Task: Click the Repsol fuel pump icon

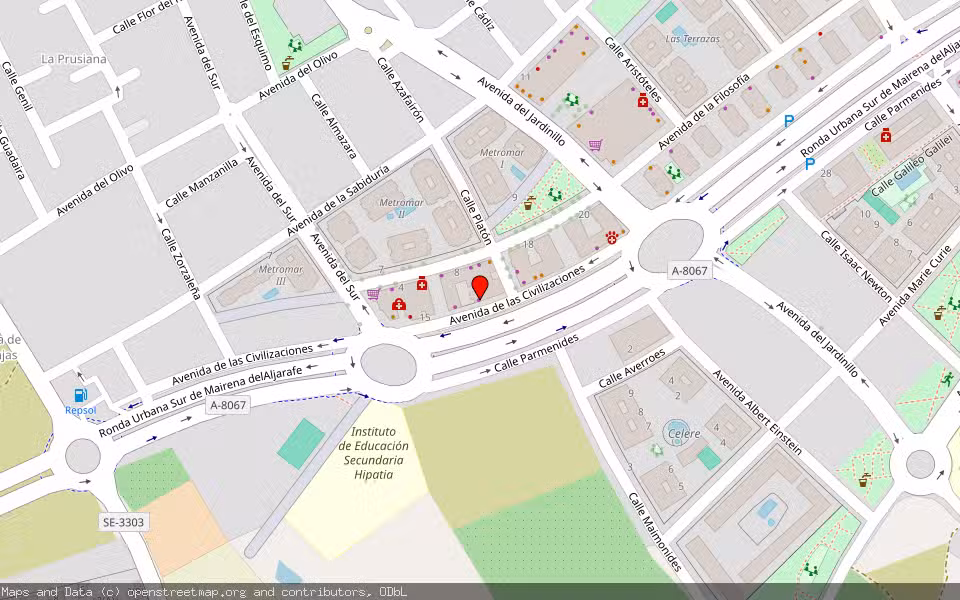Action: tap(79, 396)
